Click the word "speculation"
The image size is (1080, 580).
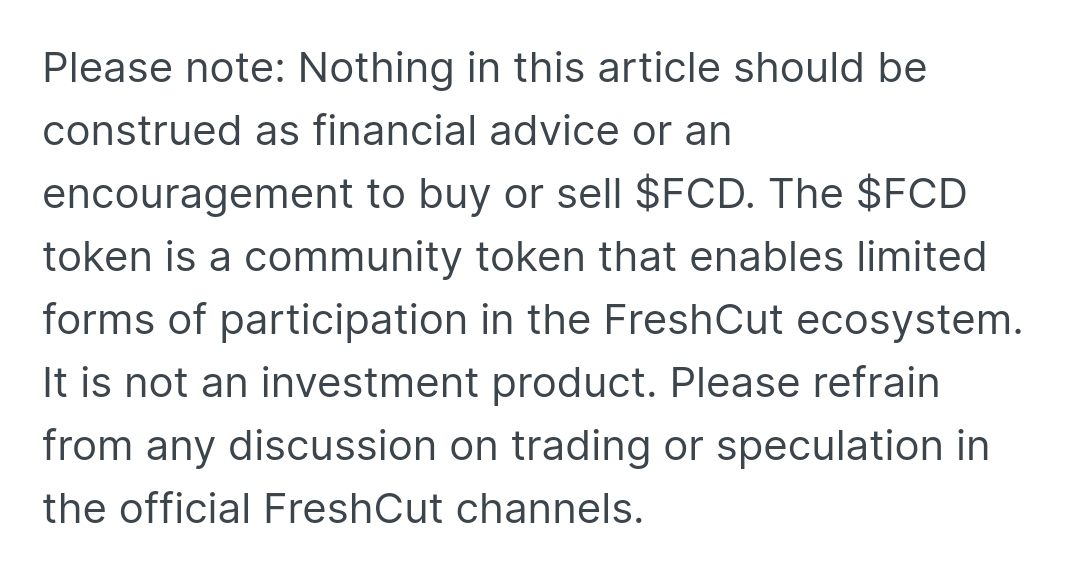click(829, 446)
